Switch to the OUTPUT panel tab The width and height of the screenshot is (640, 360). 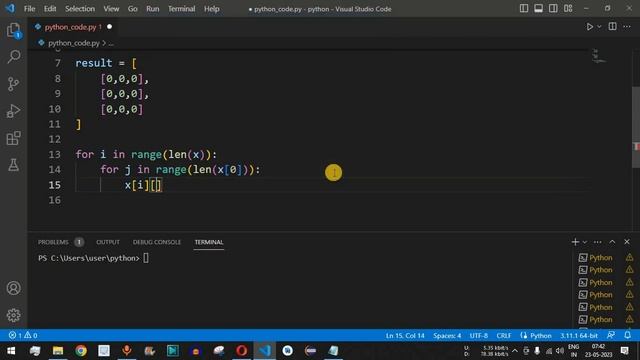tap(108, 242)
